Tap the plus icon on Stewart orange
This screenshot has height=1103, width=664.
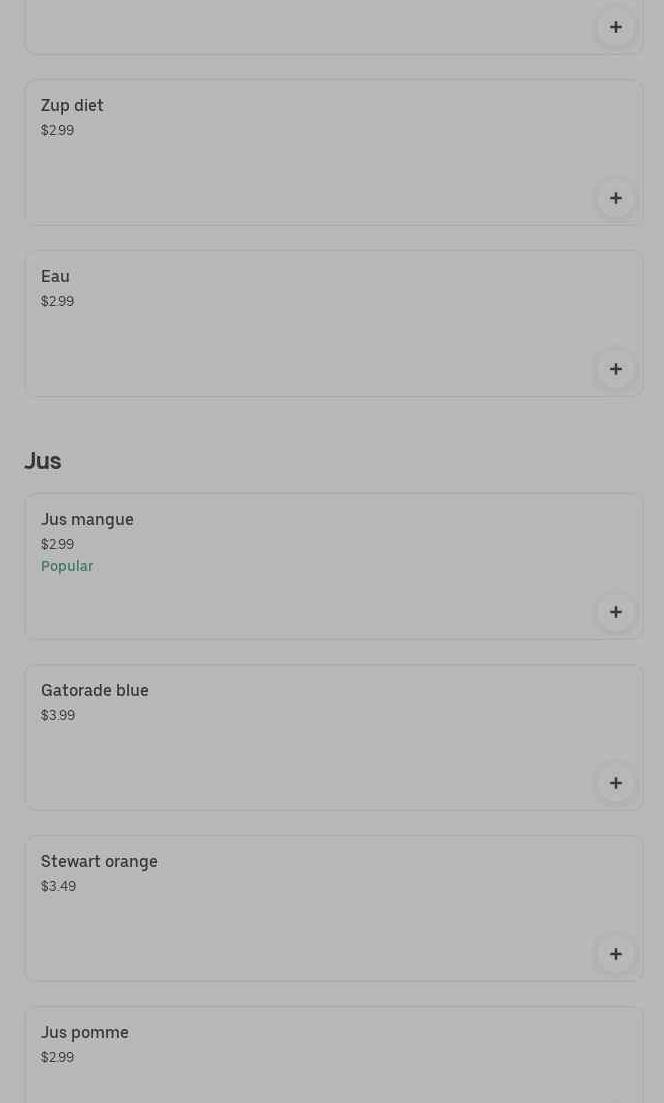pos(615,954)
